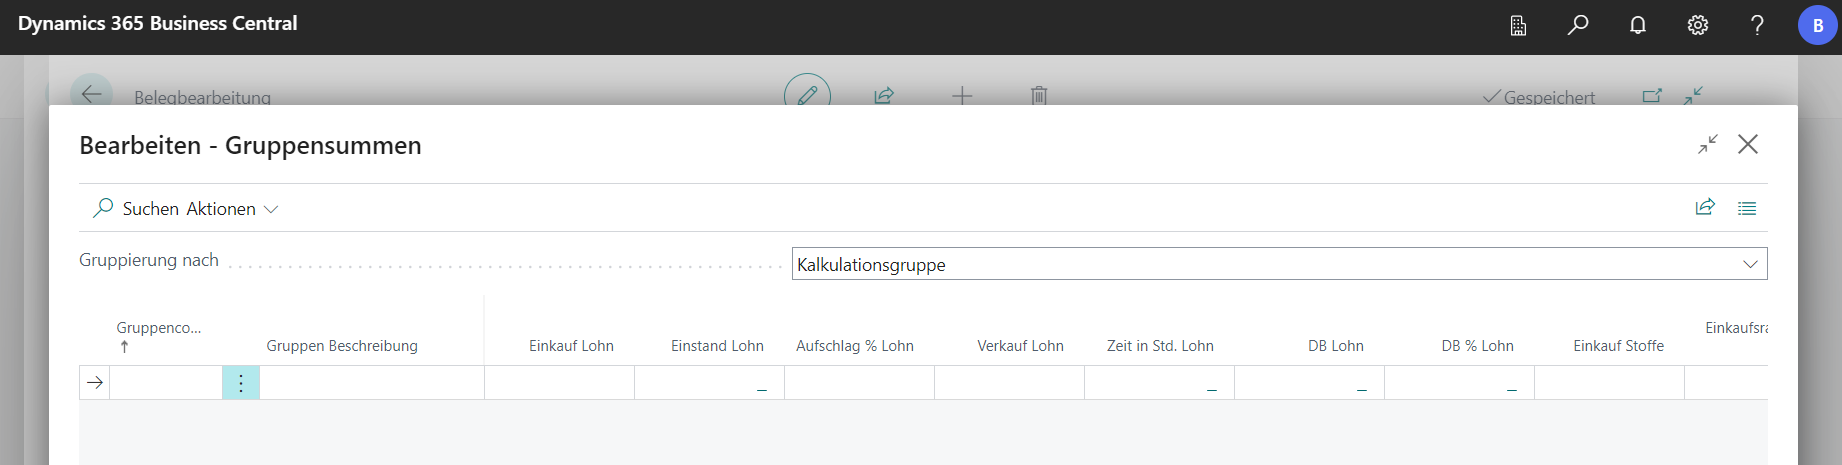Click the Verkauf Lohn column header
This screenshot has height=465, width=1842.
[1020, 346]
